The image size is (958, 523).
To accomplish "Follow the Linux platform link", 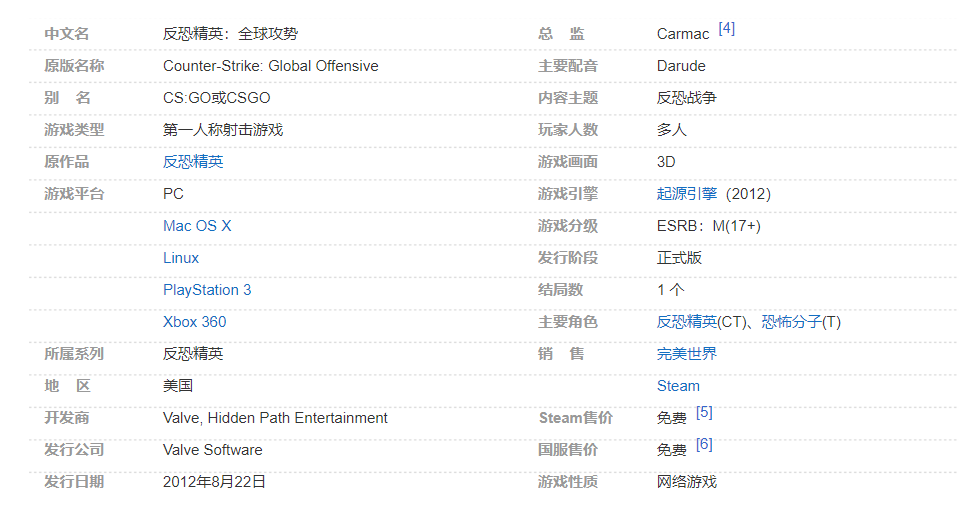I will (x=181, y=258).
